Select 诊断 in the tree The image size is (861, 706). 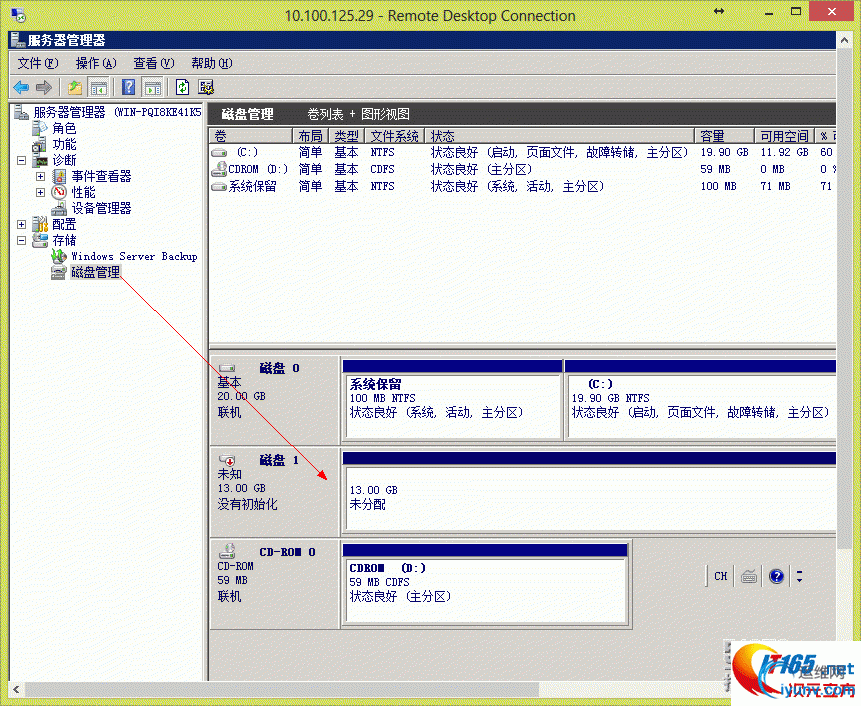(64, 161)
